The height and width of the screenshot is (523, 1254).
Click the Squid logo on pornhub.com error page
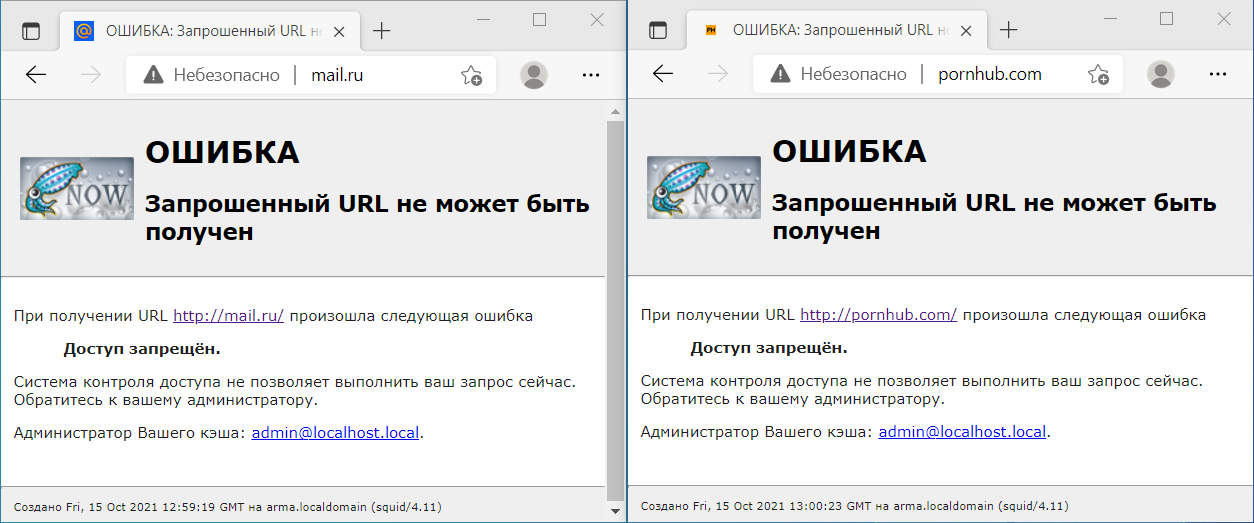click(704, 188)
